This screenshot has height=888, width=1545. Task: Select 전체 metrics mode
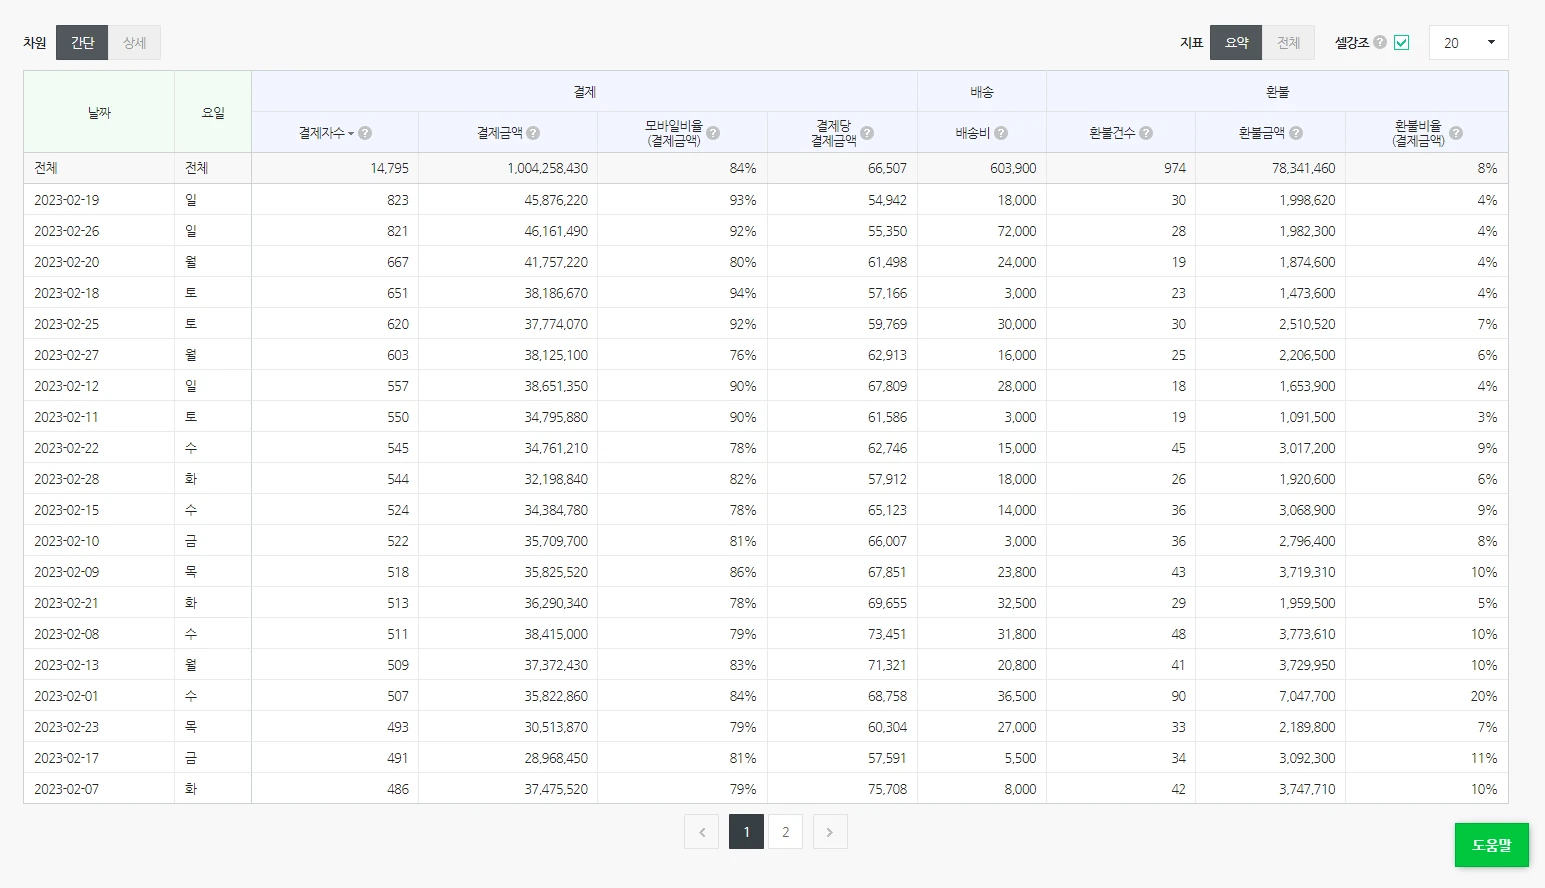1288,42
